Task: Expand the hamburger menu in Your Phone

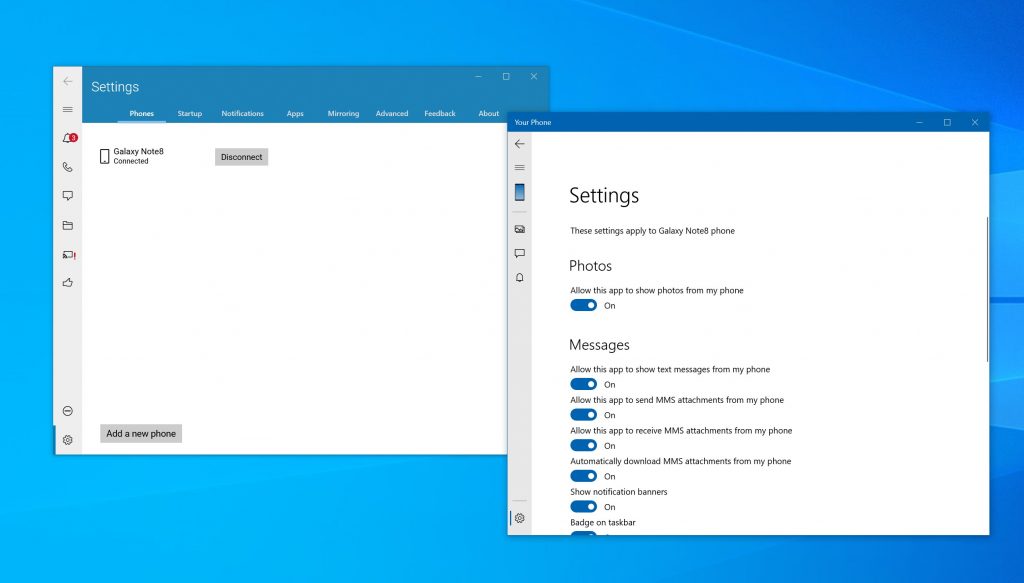Action: 520,167
